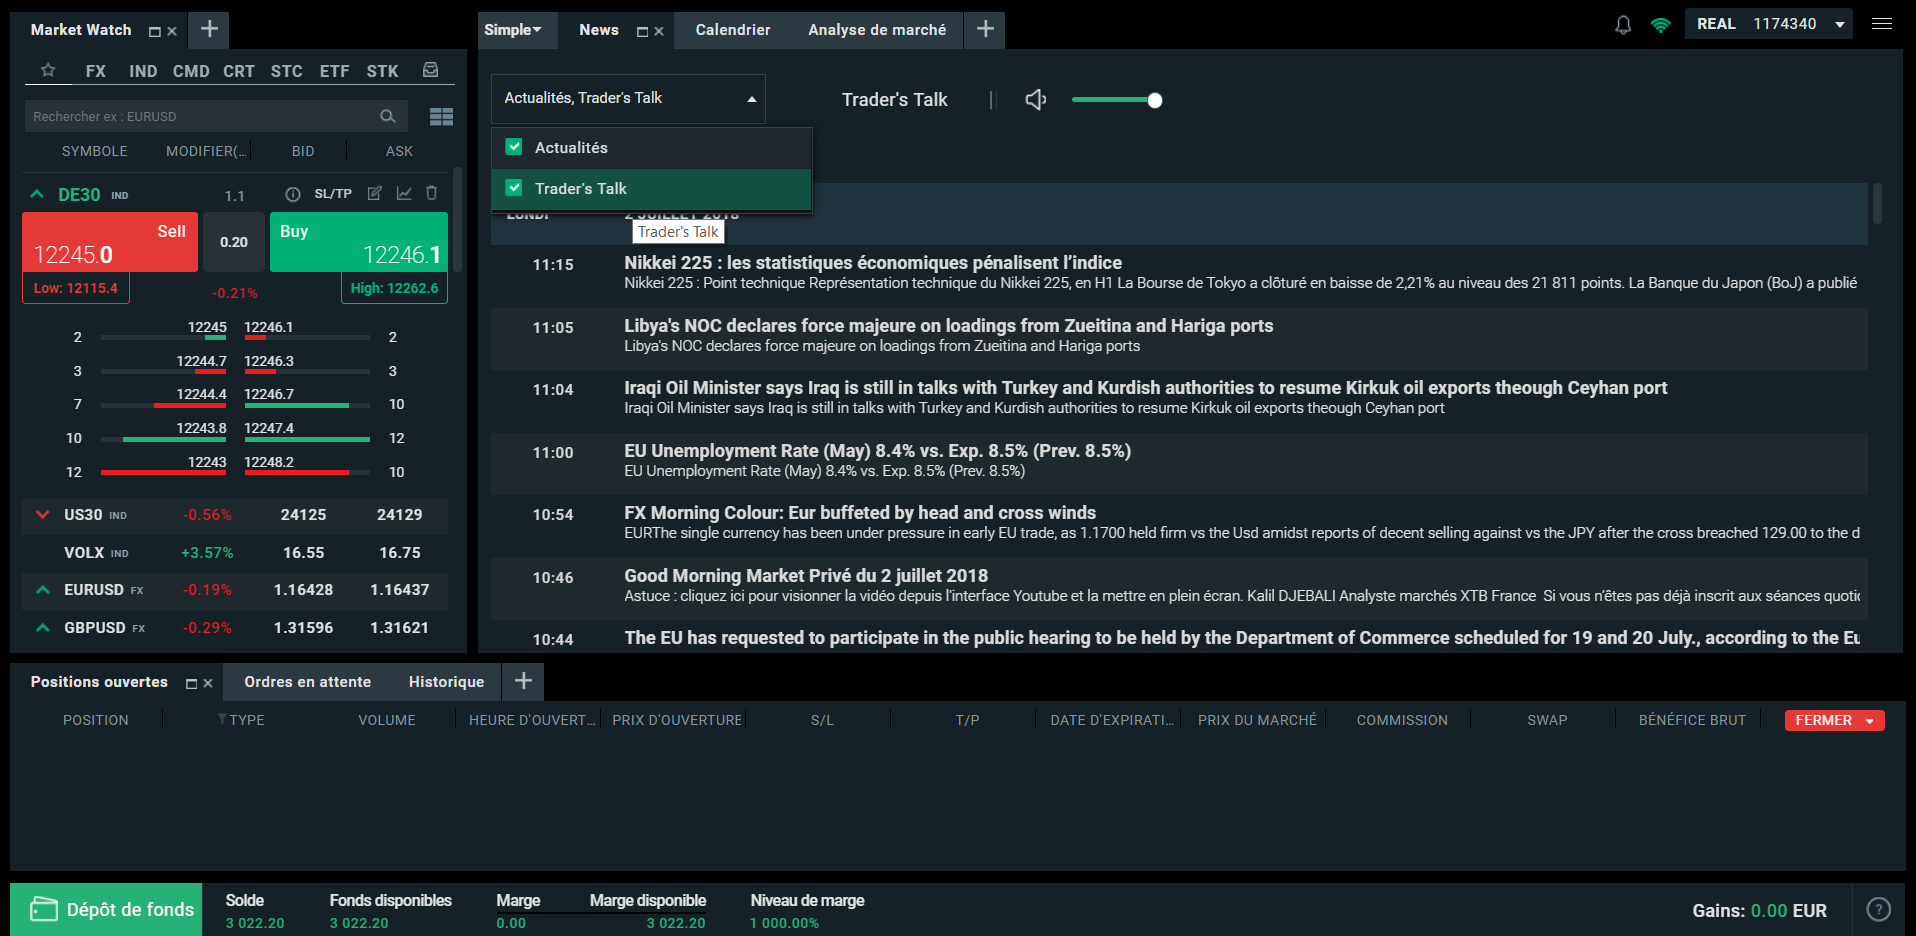
Task: Switch to the Calendrier tab
Action: click(x=732, y=30)
